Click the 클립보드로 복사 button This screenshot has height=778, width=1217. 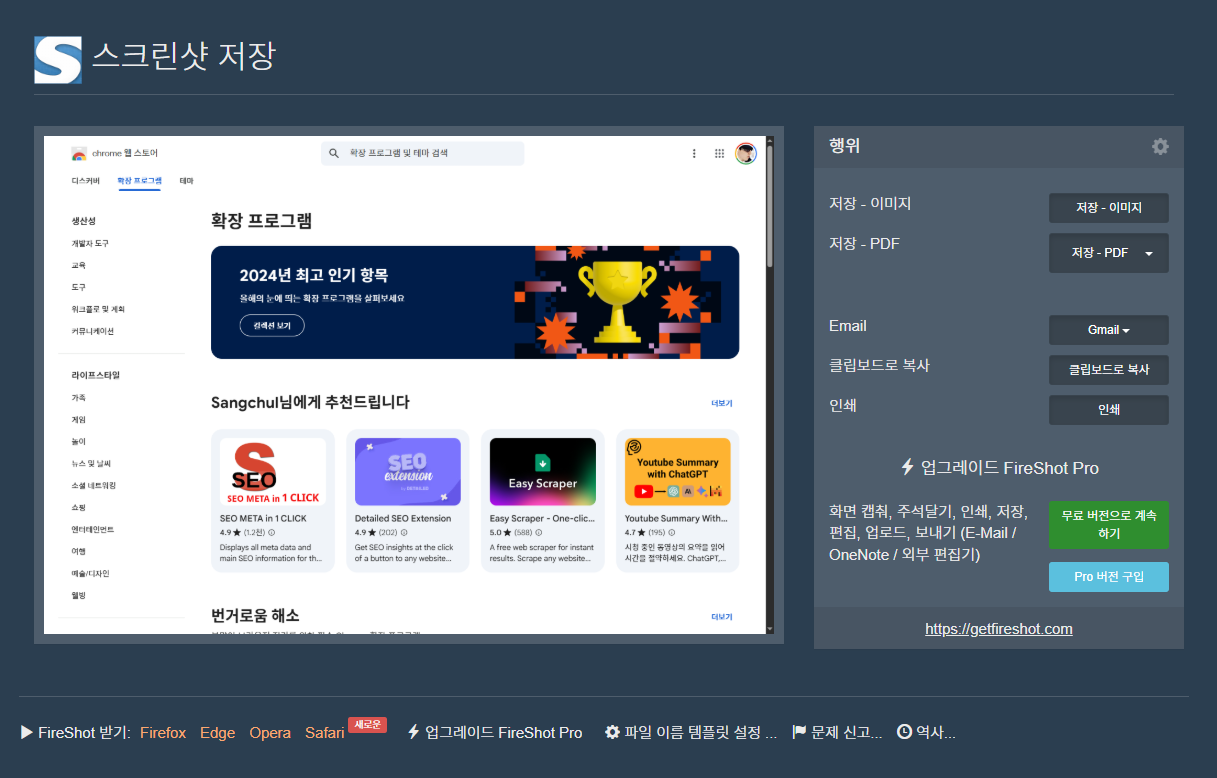(x=1108, y=370)
